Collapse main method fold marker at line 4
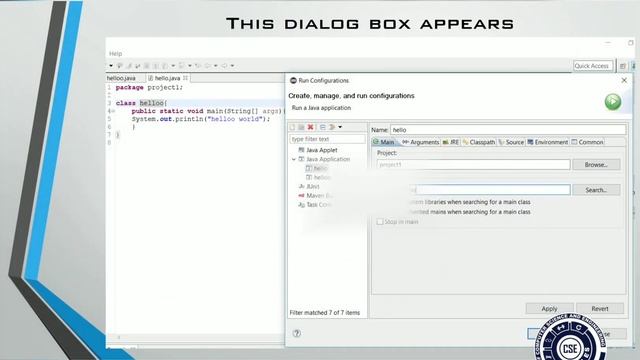This screenshot has width=640, height=360. (113, 111)
